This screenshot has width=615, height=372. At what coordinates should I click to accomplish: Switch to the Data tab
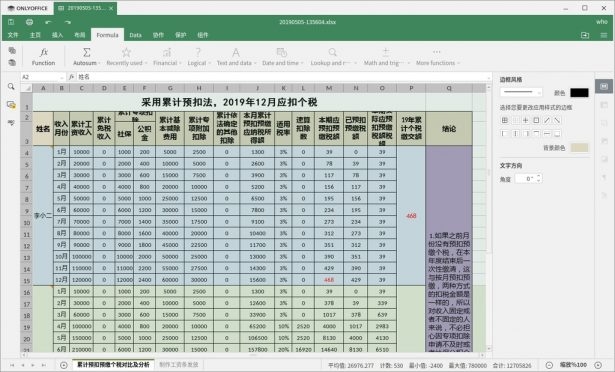tap(135, 35)
